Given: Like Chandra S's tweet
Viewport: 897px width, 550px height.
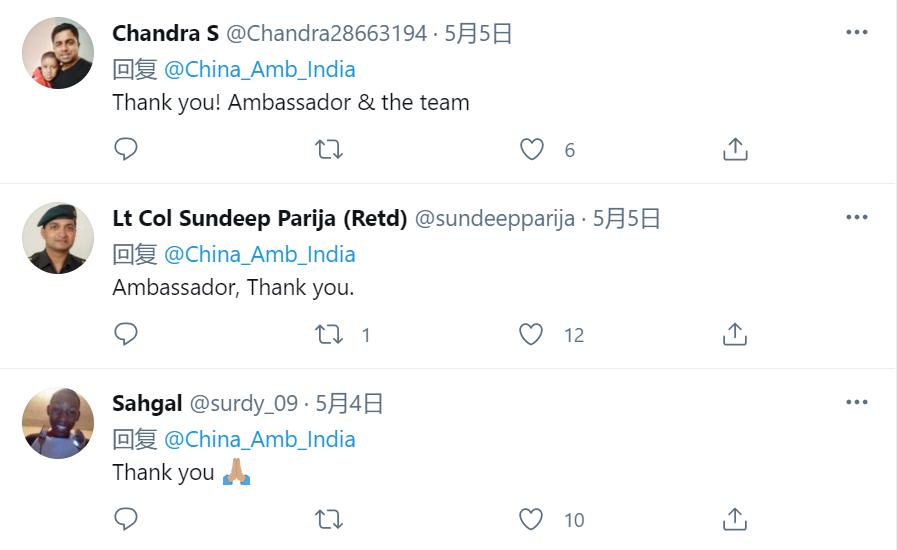Looking at the screenshot, I should 532,149.
